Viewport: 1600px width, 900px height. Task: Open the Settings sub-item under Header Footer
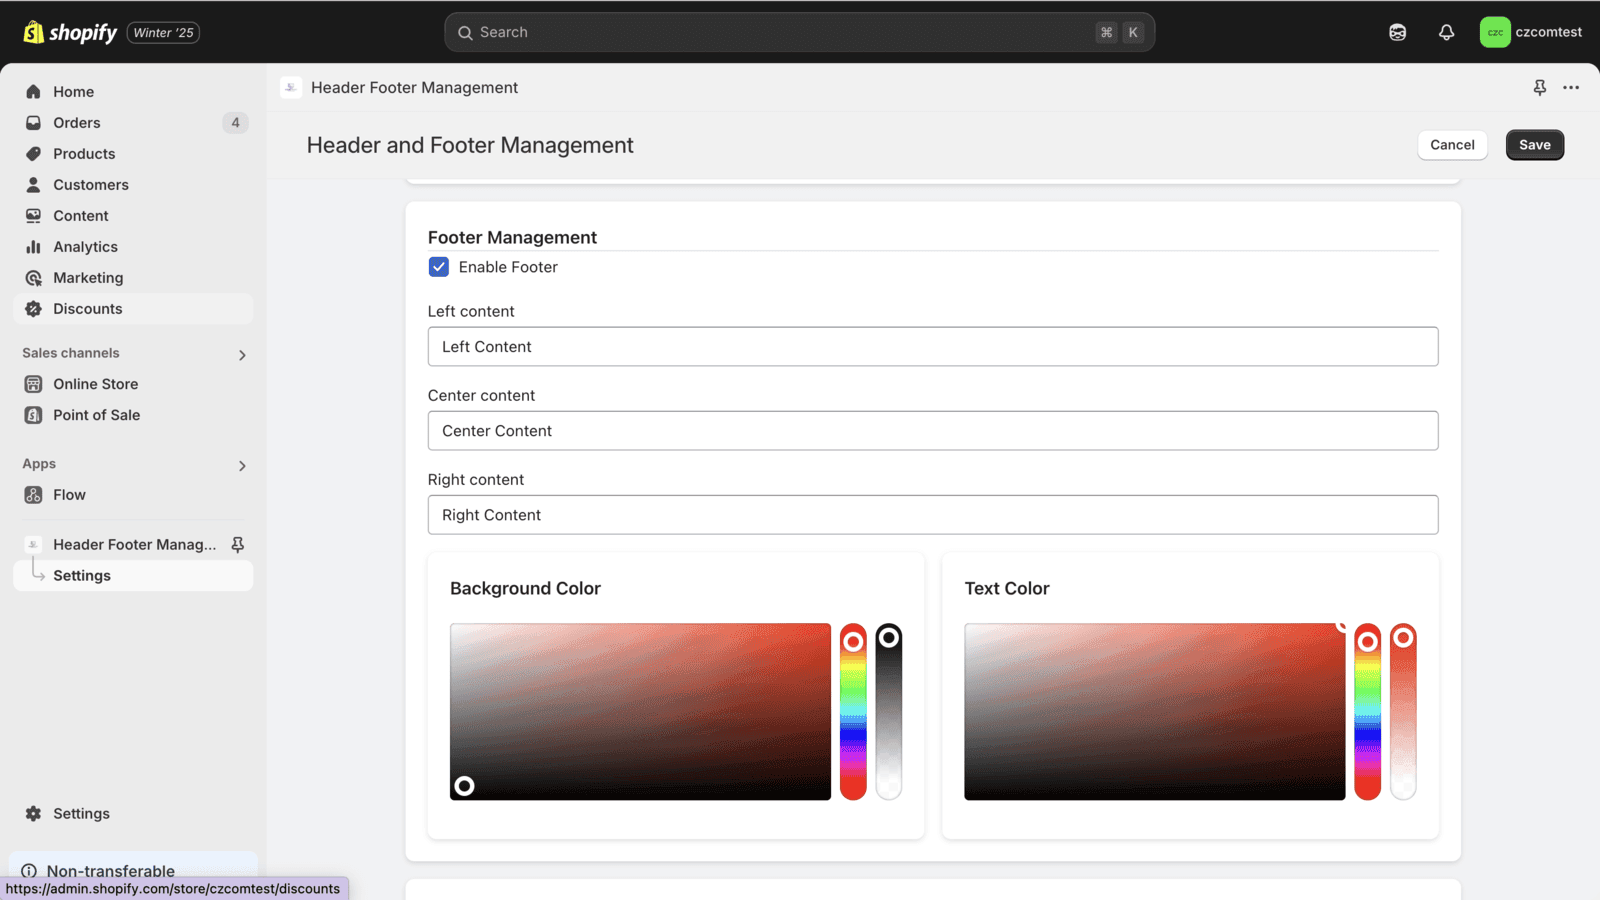pos(82,576)
